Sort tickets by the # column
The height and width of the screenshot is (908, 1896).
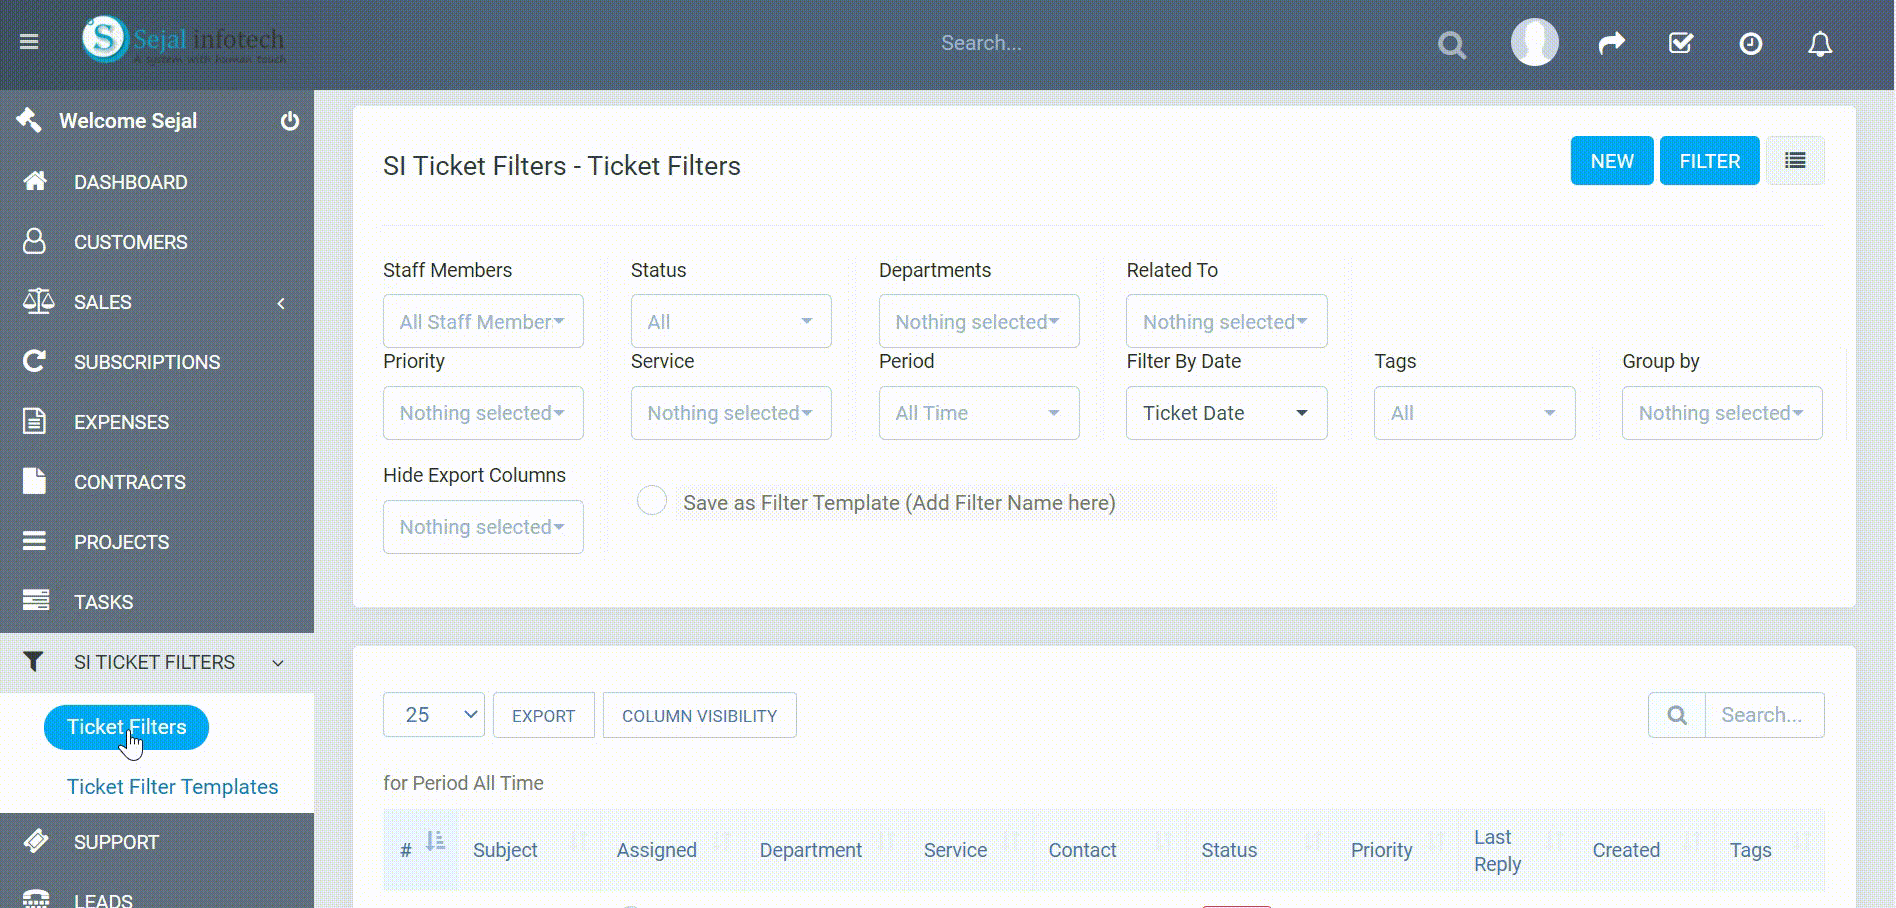[x=420, y=849]
